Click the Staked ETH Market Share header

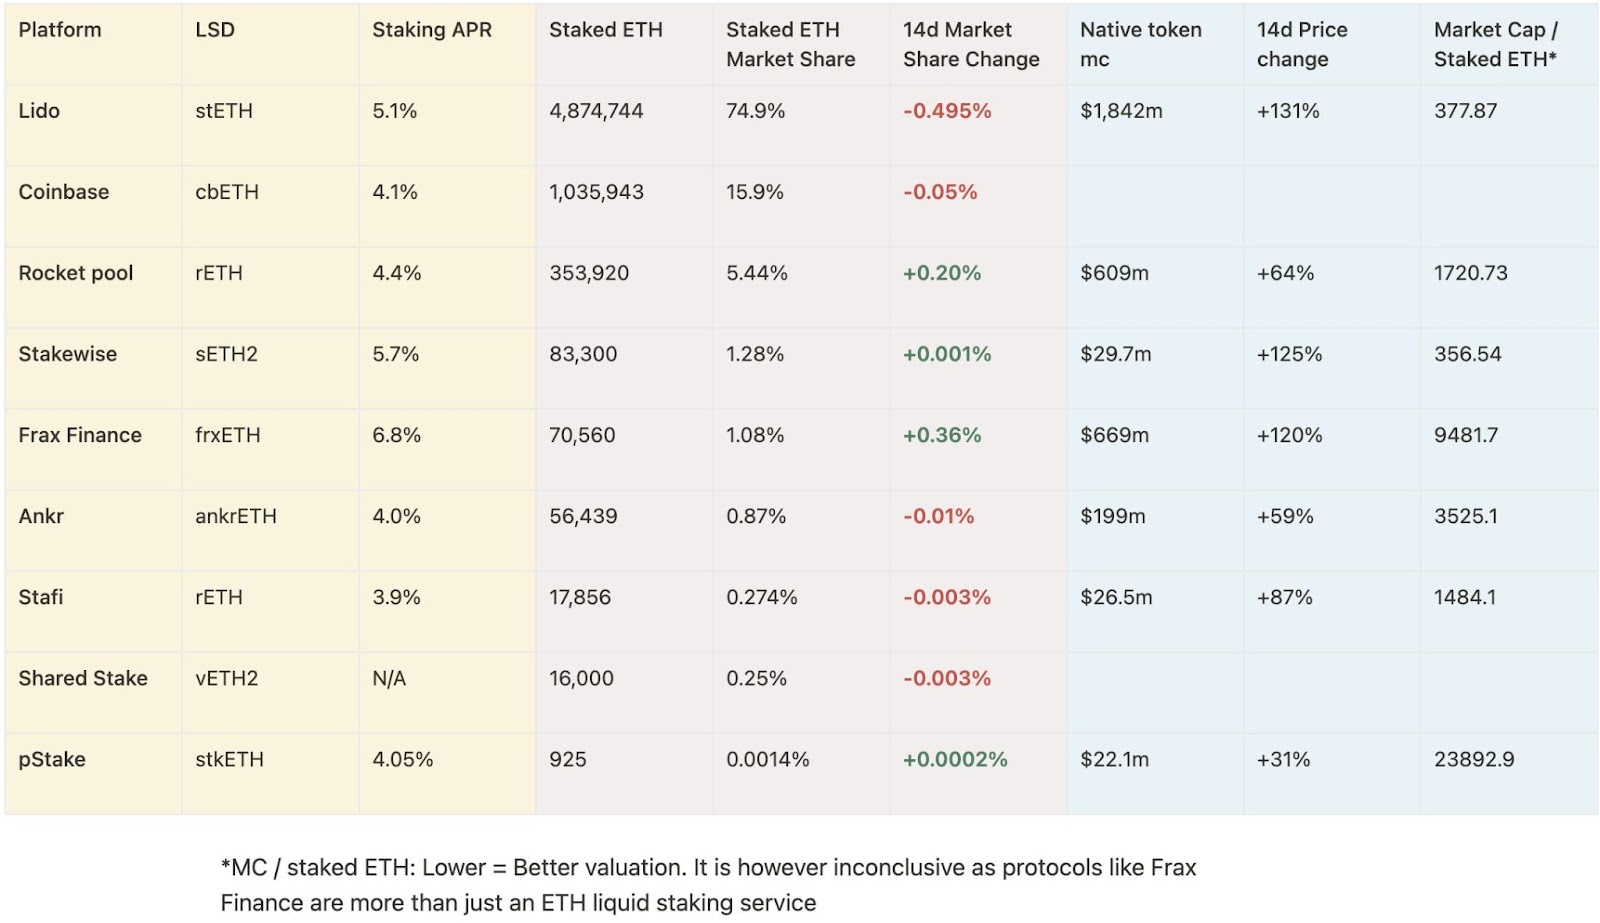[791, 44]
